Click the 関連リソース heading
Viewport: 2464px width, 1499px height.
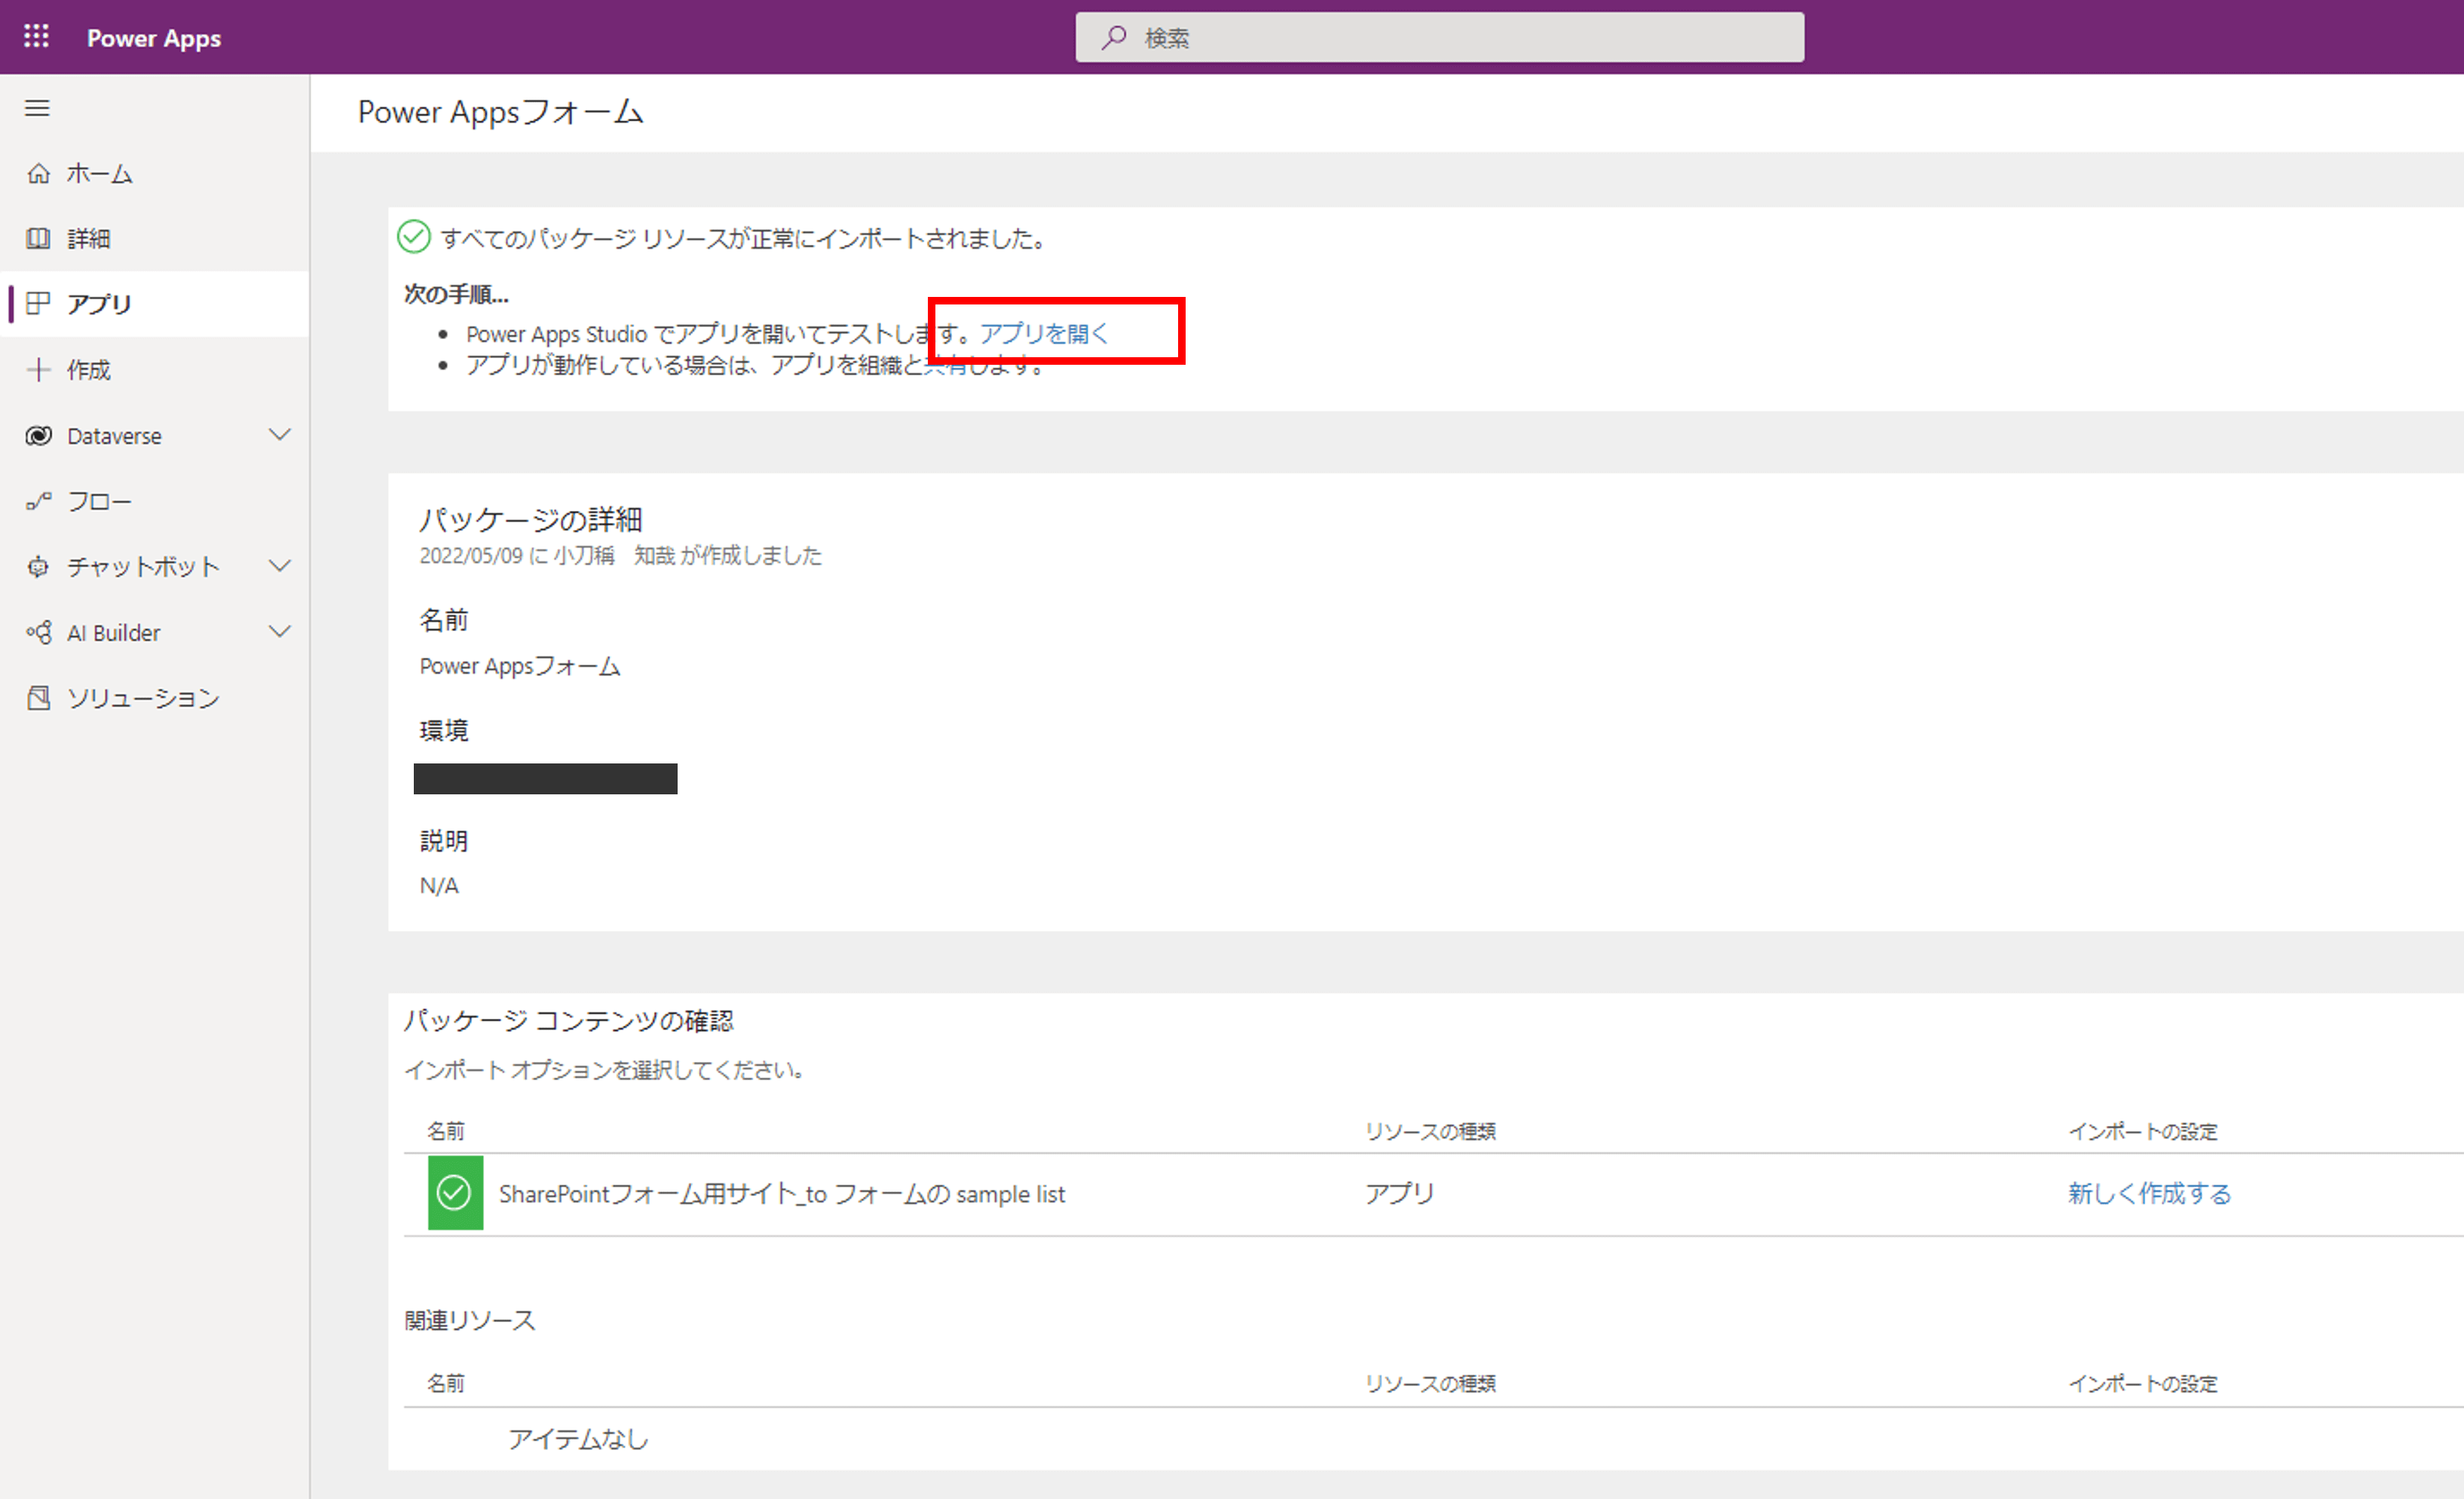470,1321
